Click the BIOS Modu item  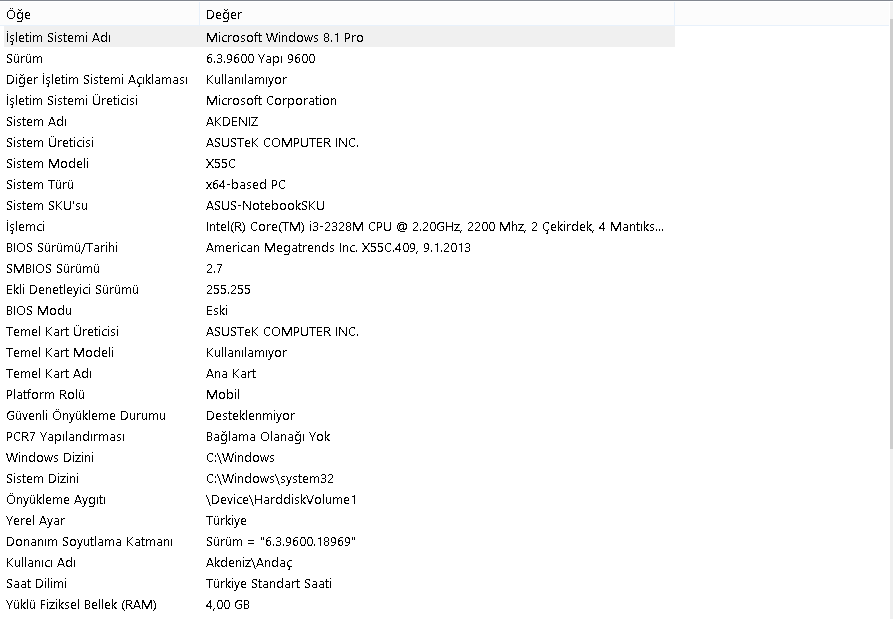pyautogui.click(x=38, y=310)
